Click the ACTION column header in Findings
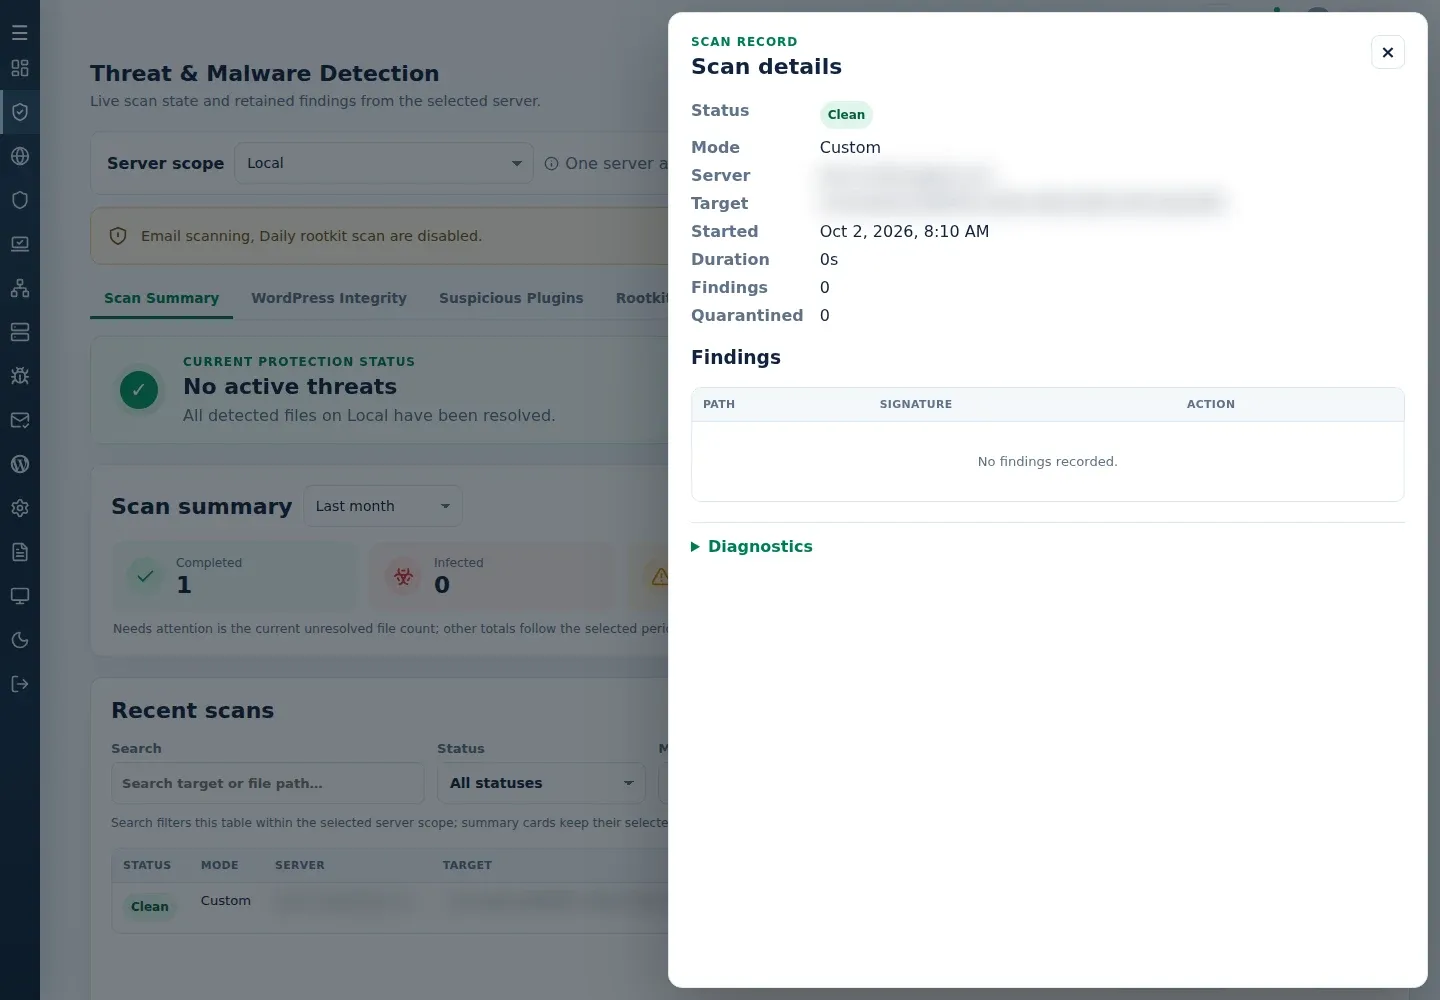 tap(1211, 404)
